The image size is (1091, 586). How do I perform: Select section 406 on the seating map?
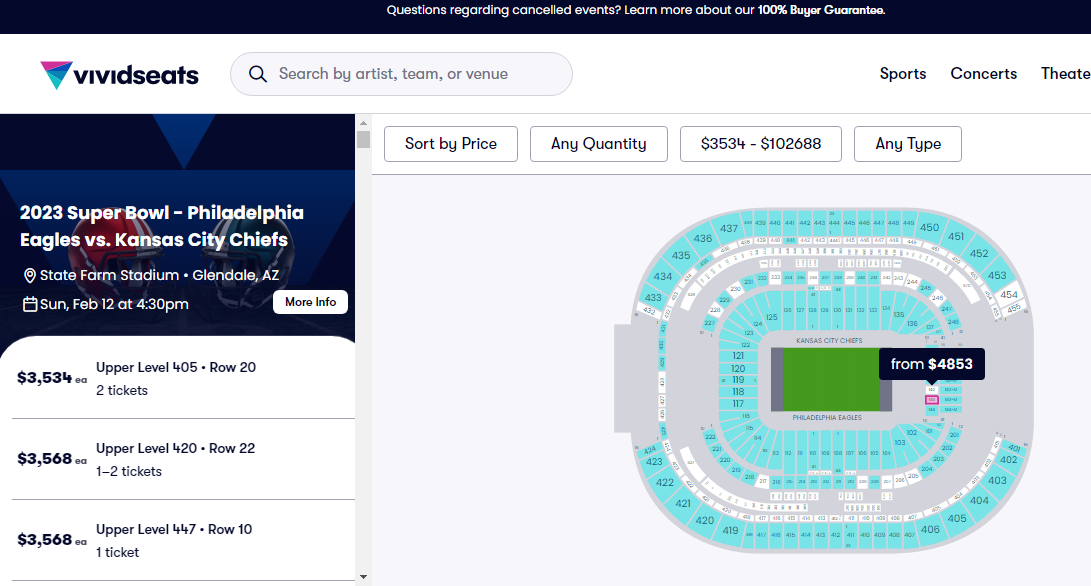click(930, 529)
